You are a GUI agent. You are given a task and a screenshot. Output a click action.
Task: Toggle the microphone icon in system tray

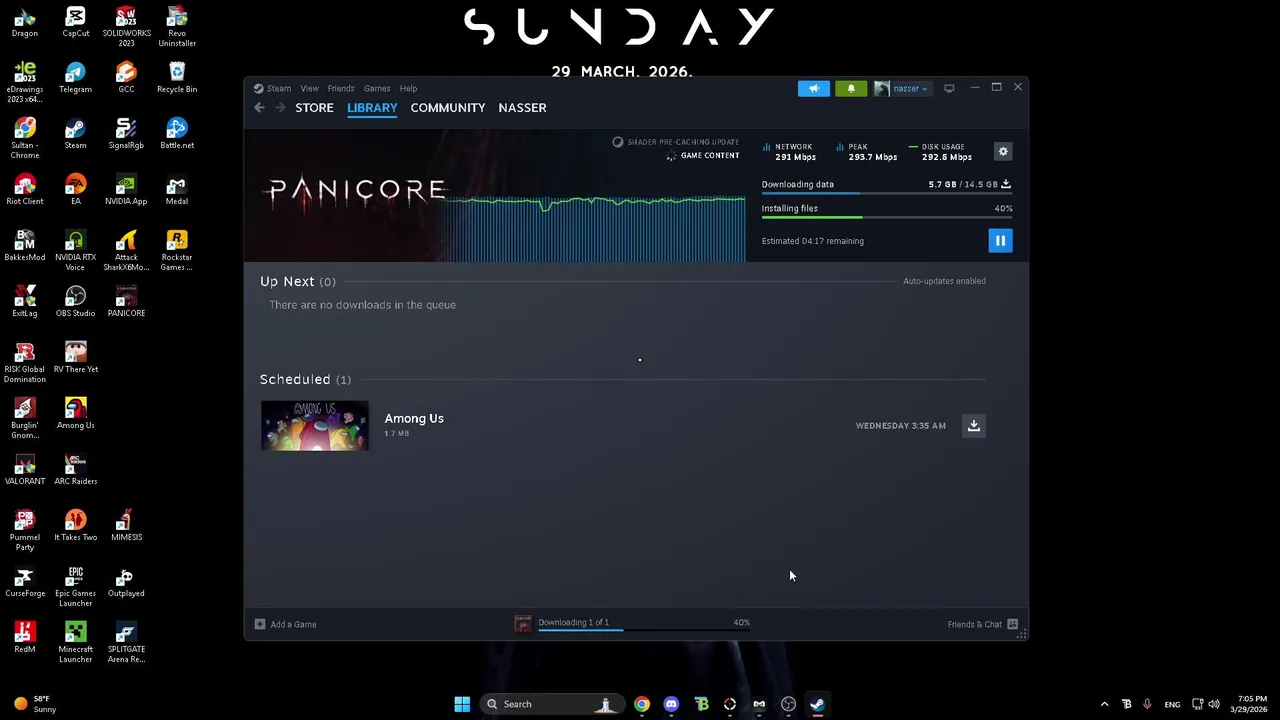pyautogui.click(x=1147, y=704)
